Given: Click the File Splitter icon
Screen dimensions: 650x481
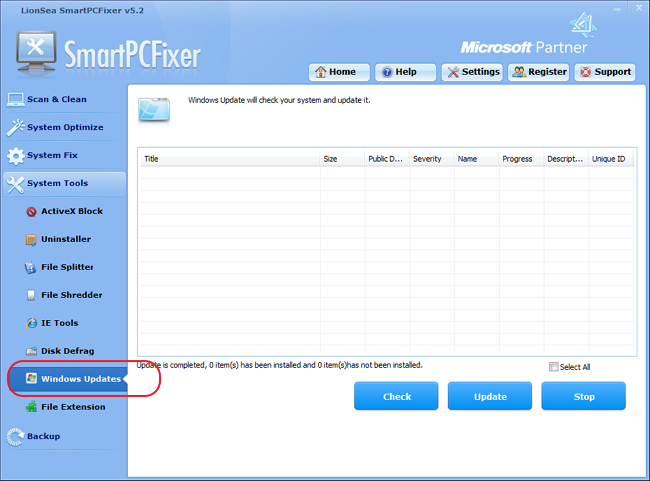Looking at the screenshot, I should point(30,268).
